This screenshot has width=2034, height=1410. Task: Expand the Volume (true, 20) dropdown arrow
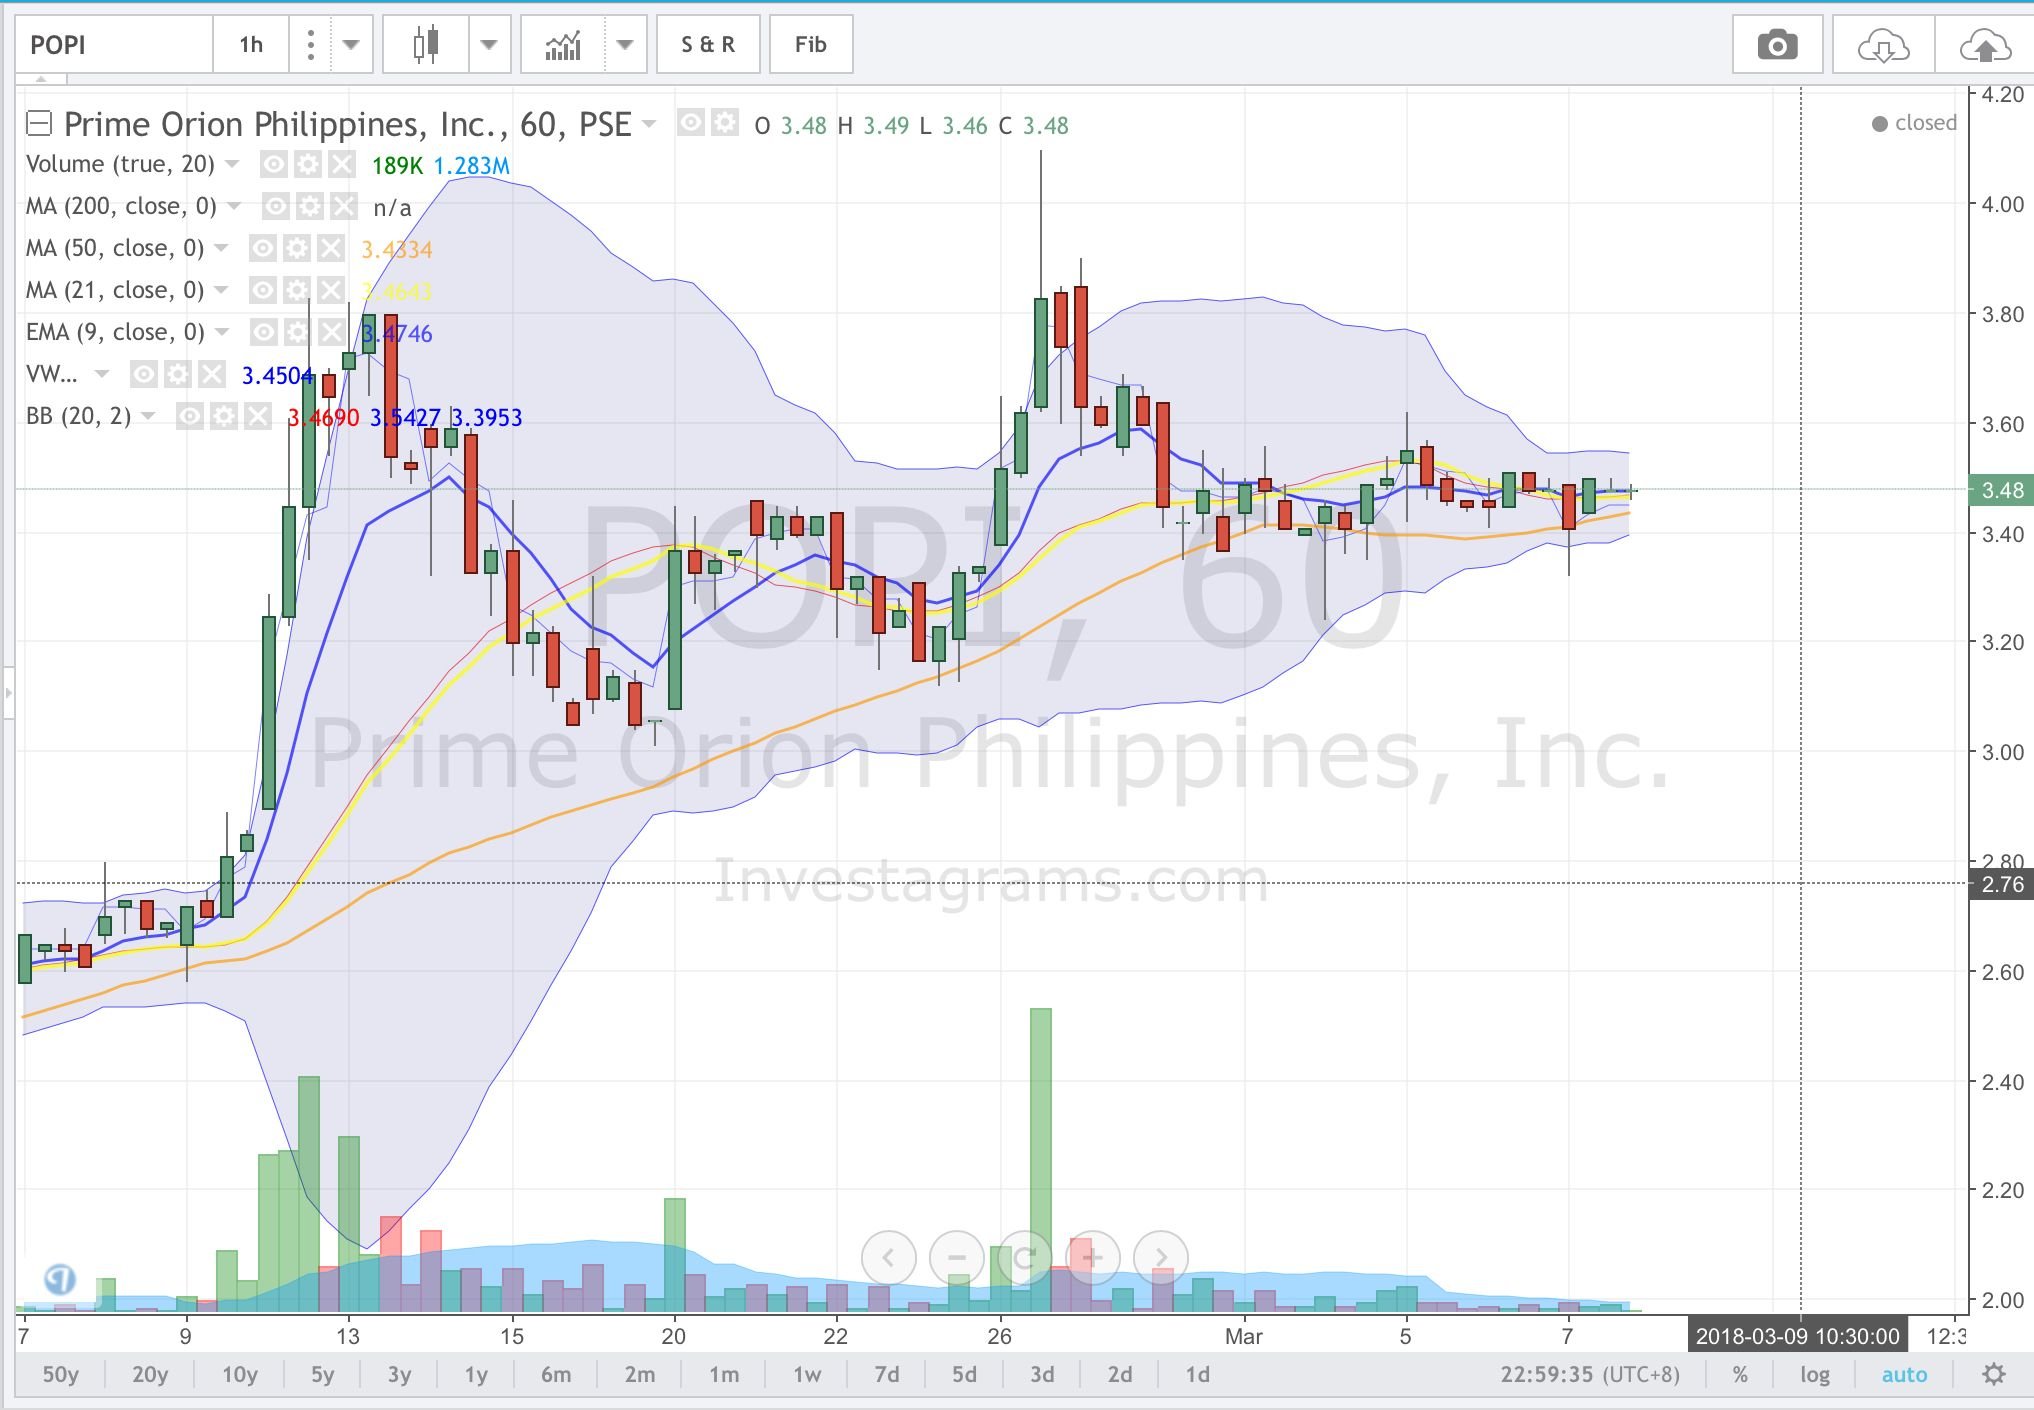pyautogui.click(x=232, y=164)
